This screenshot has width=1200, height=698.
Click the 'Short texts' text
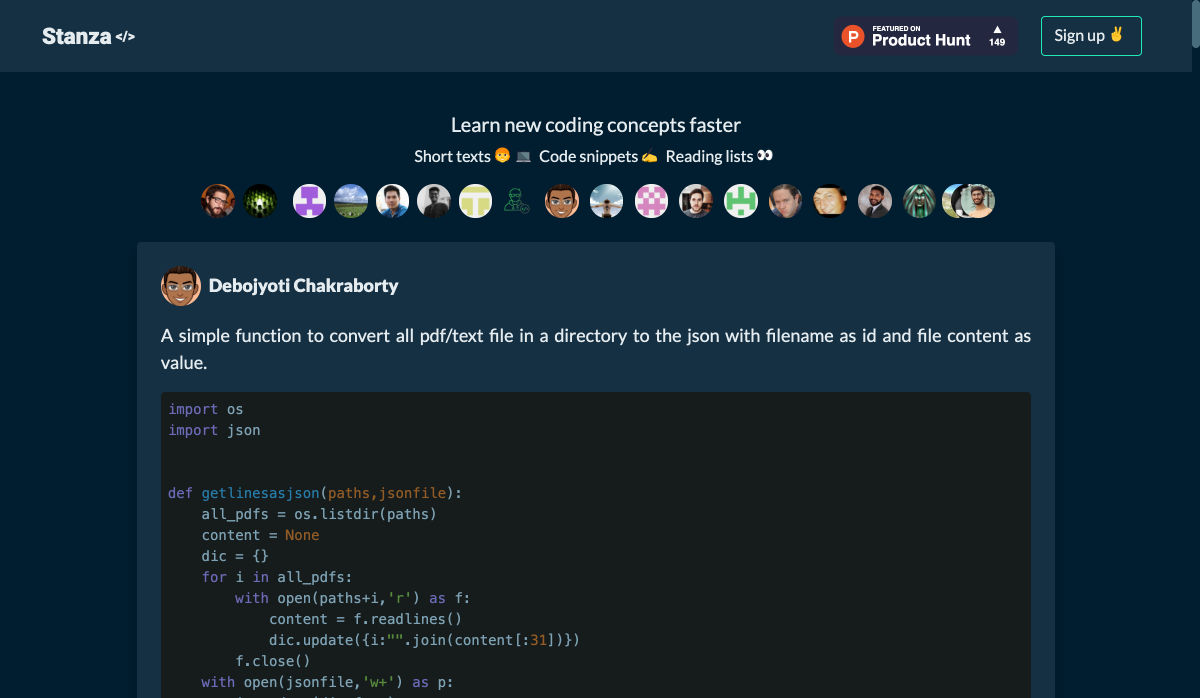tap(452, 156)
